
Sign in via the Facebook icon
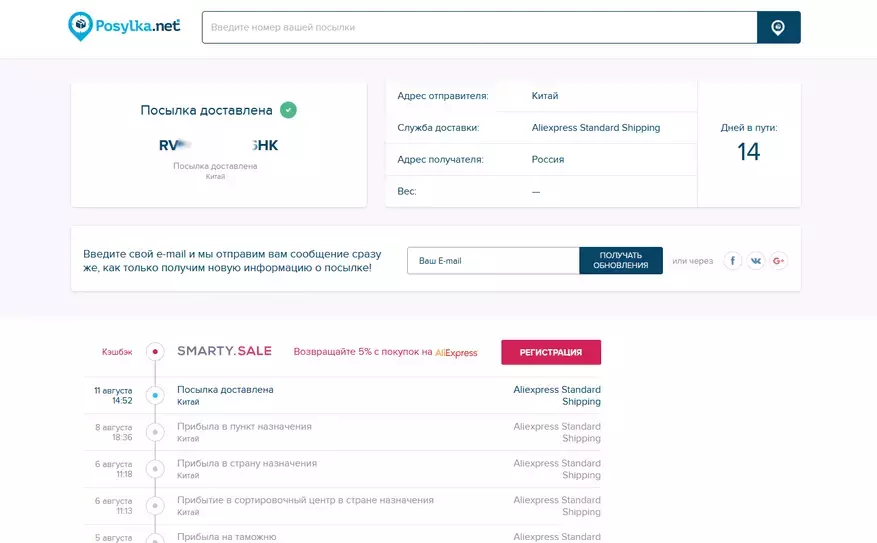[x=732, y=261]
